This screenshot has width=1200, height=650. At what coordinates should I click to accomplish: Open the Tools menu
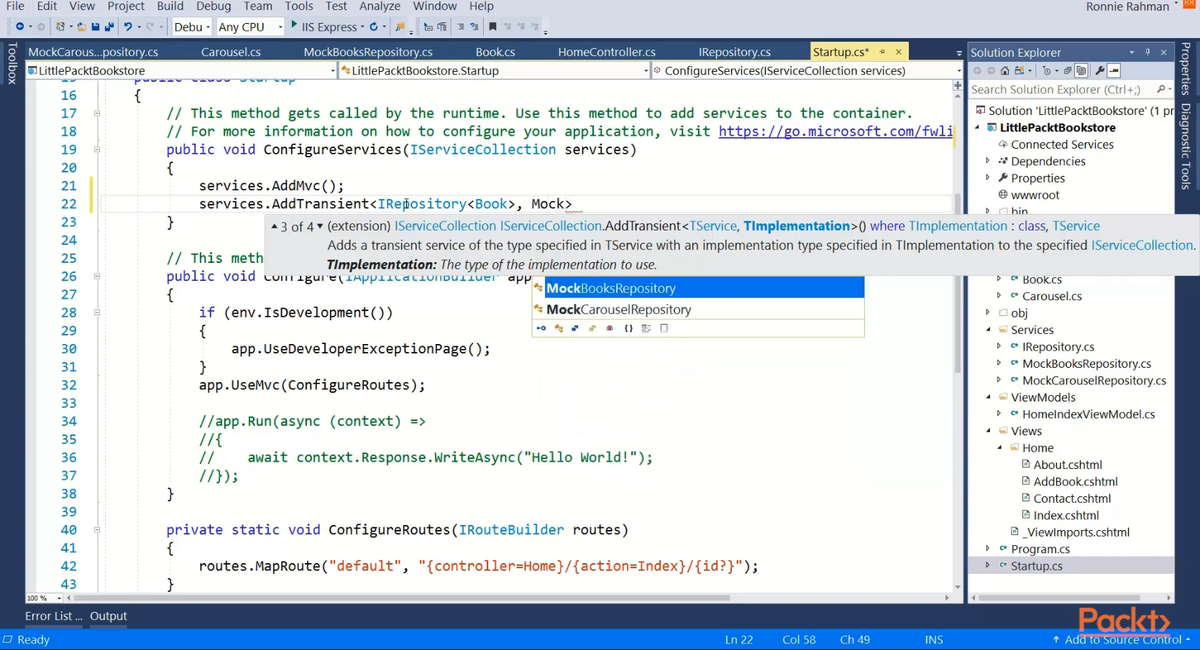(299, 6)
